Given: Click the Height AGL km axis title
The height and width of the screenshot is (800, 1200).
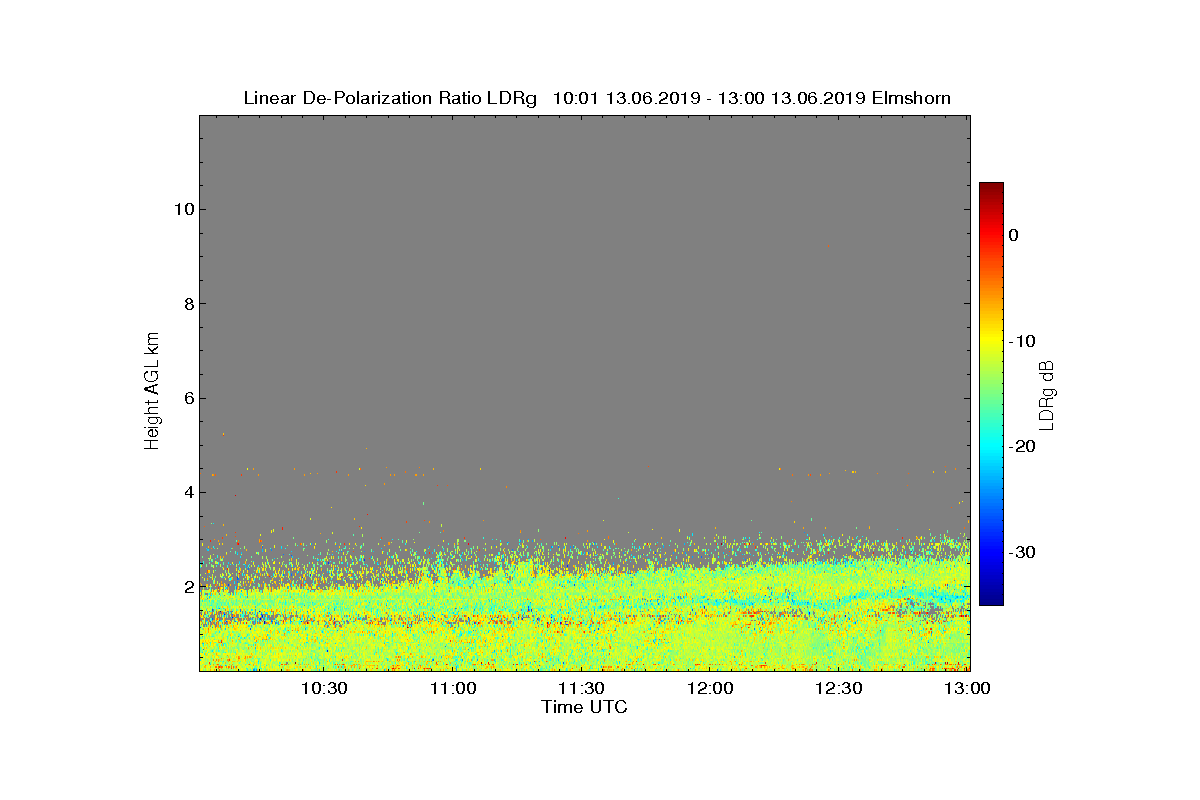Looking at the screenshot, I should pyautogui.click(x=152, y=392).
